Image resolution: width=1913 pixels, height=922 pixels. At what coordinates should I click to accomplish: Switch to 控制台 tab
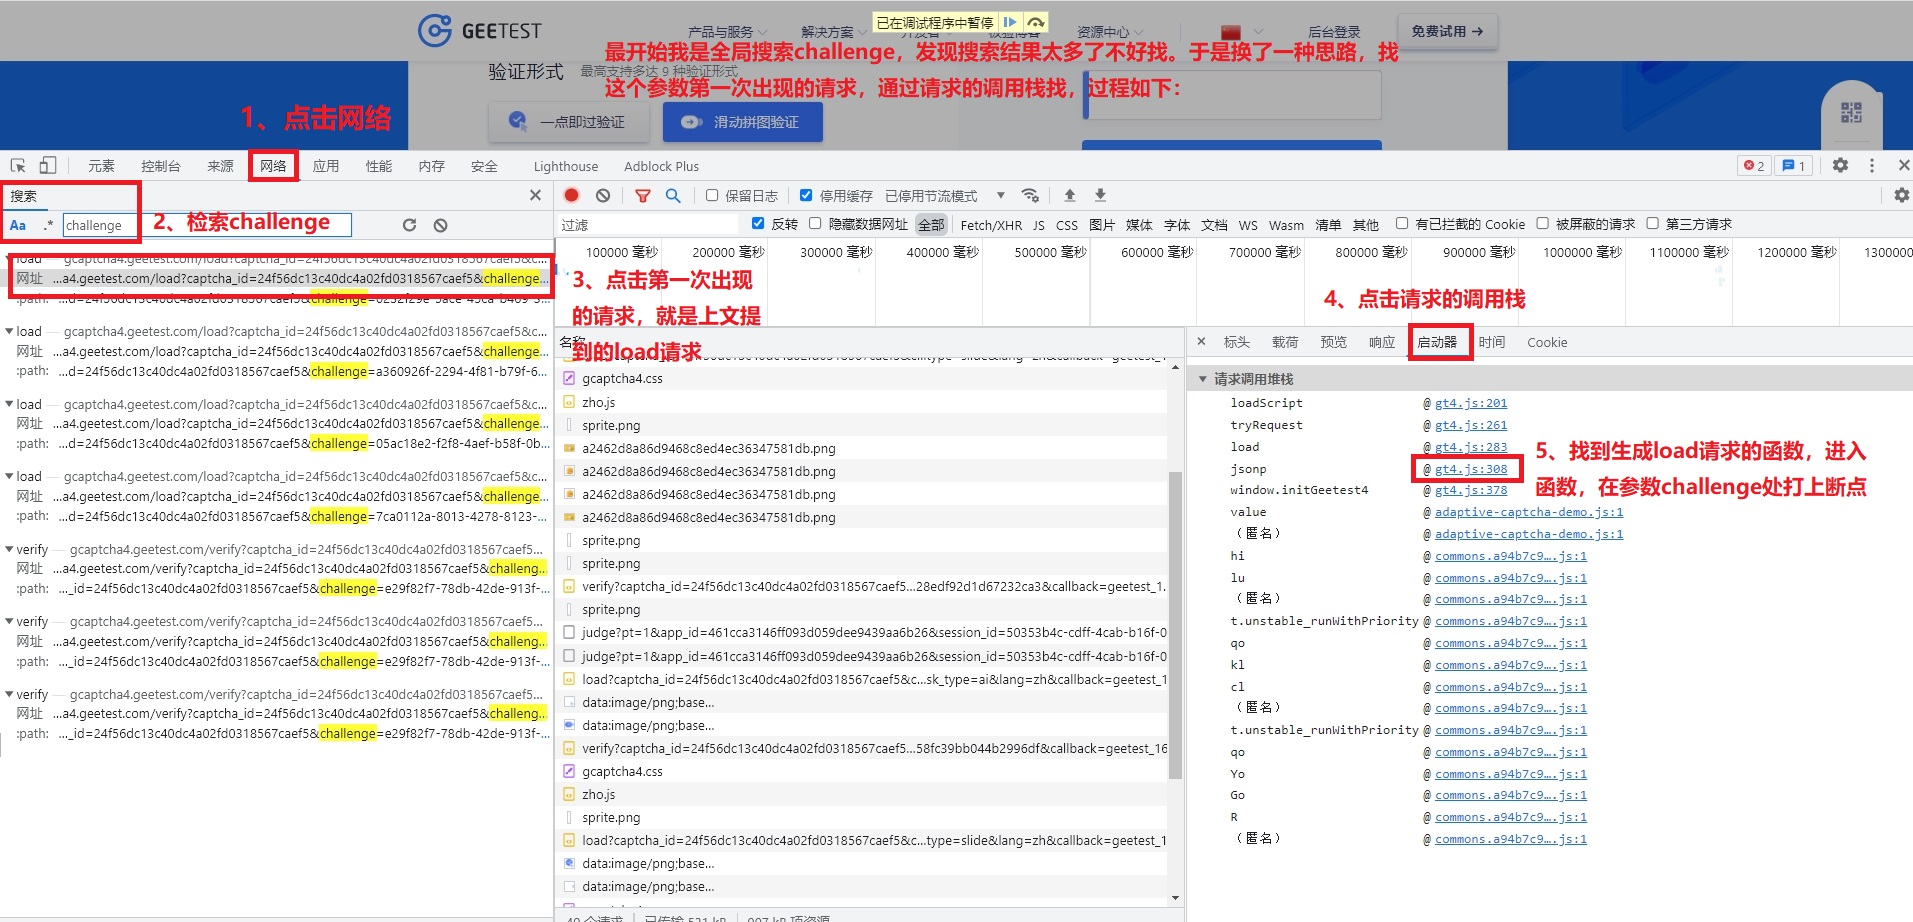click(x=161, y=166)
